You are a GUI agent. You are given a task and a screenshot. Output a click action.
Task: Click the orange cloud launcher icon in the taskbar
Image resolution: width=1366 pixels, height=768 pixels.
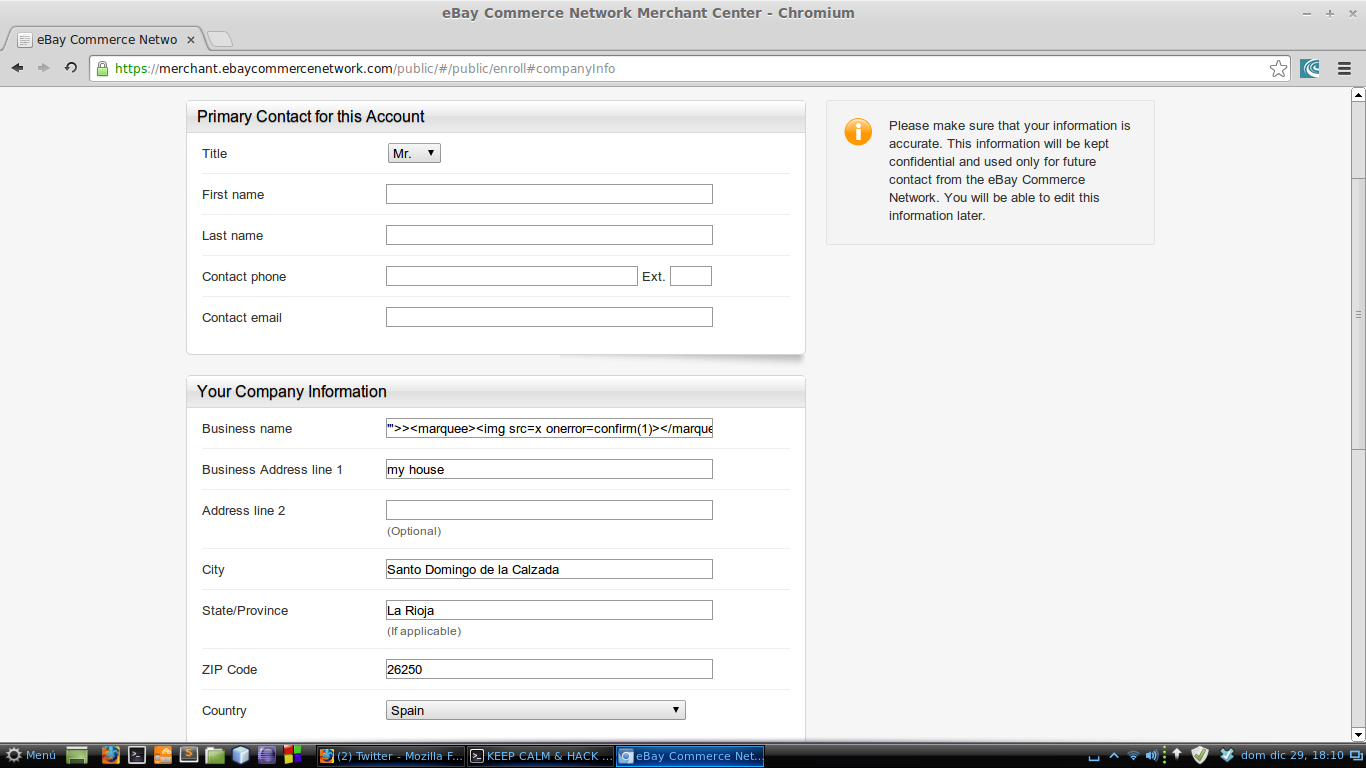pos(163,755)
